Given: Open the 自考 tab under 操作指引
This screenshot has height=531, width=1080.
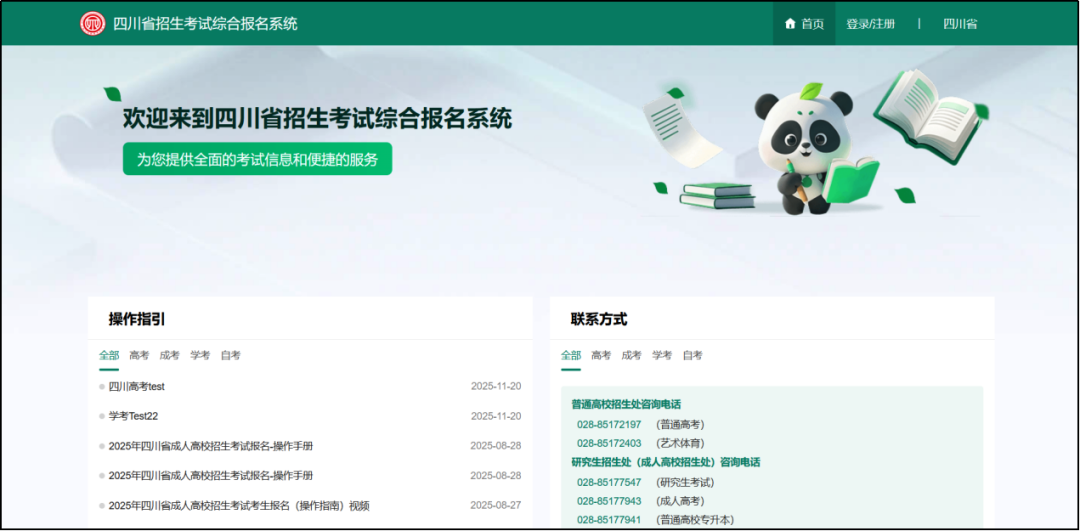Looking at the screenshot, I should [x=231, y=355].
